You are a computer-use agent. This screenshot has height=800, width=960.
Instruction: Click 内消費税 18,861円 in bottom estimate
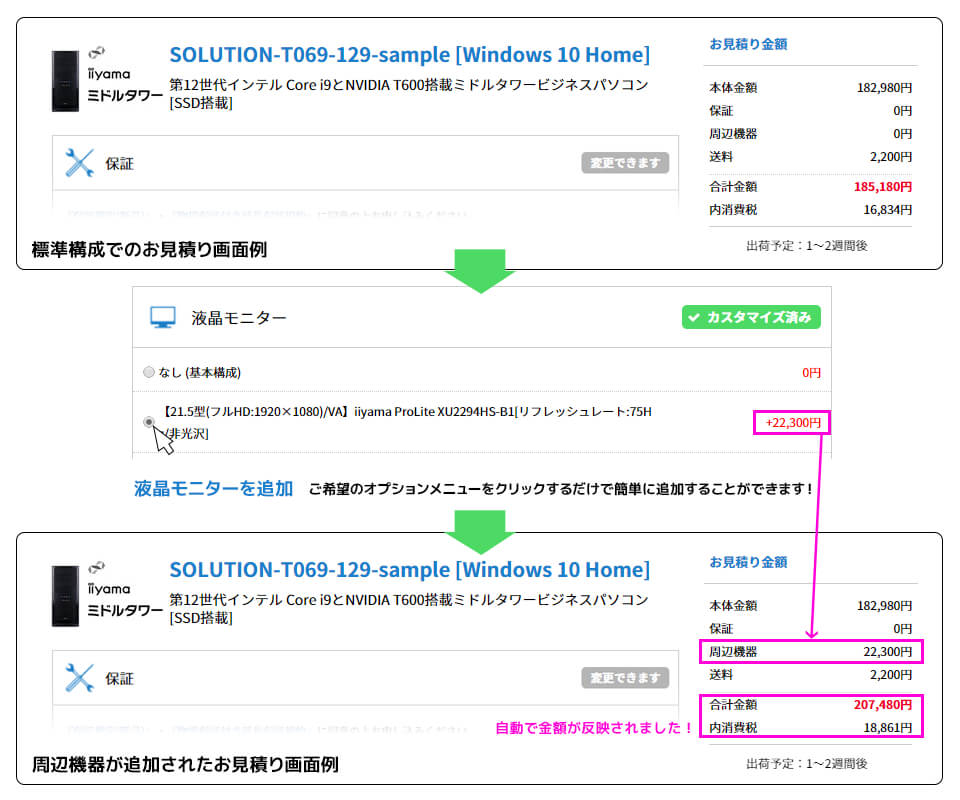pos(811,728)
